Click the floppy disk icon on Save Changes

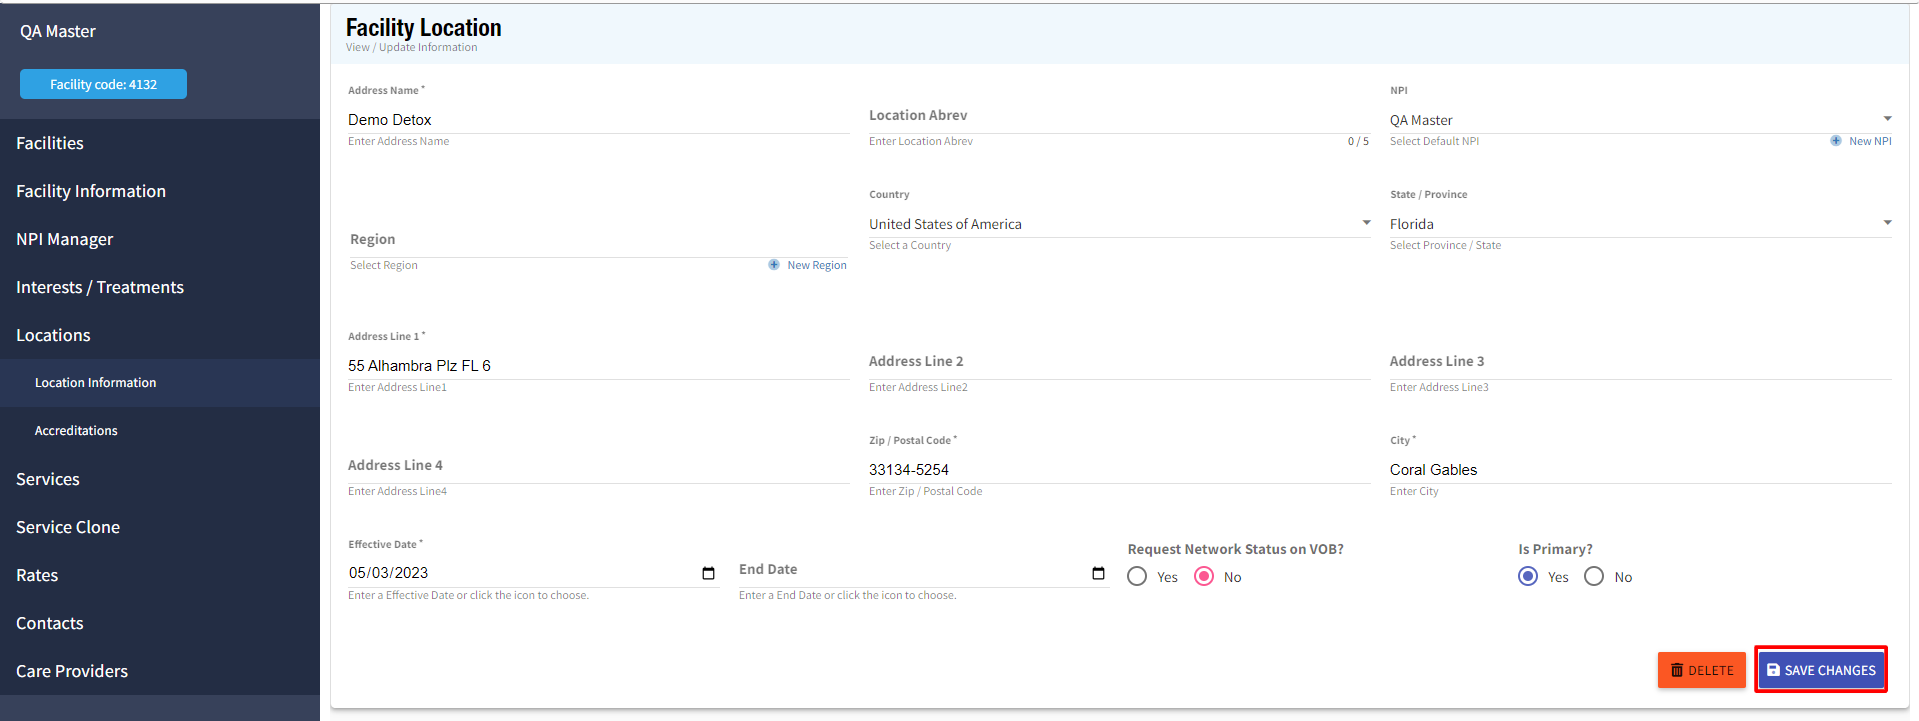(x=1773, y=670)
